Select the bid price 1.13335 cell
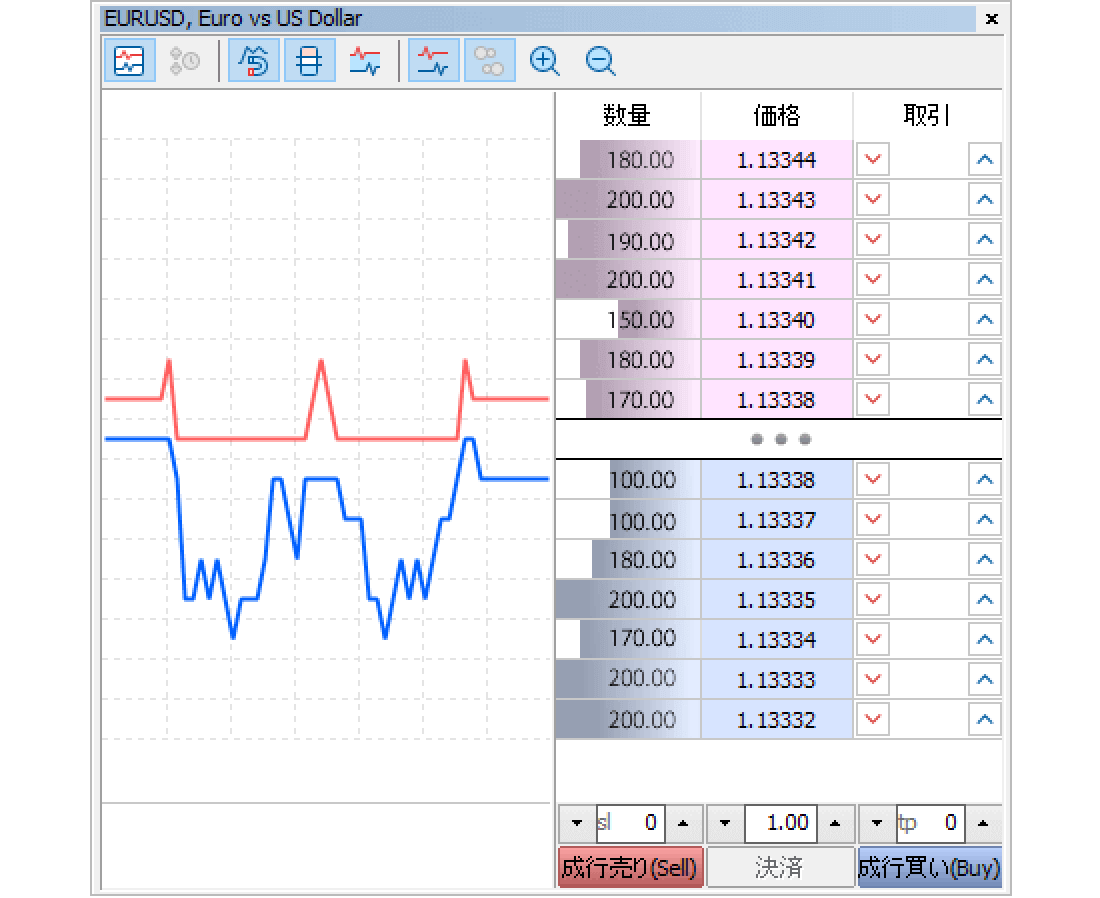Viewport: 1100px width, 898px height. pyautogui.click(x=777, y=600)
